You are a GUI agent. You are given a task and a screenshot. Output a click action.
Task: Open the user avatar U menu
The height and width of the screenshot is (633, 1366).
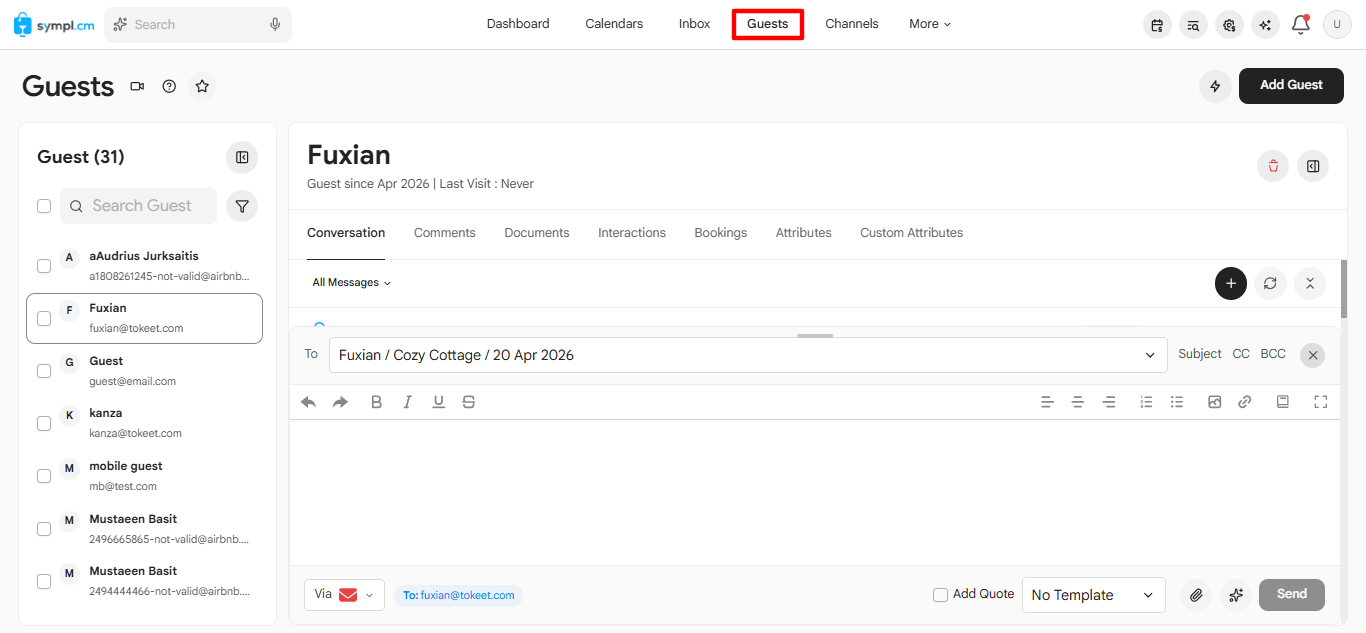pos(1337,25)
